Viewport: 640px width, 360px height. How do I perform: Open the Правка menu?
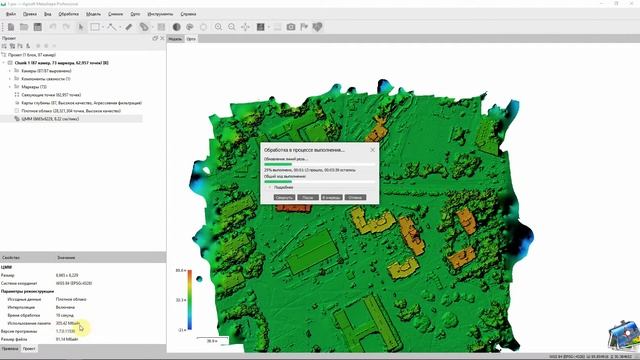tap(29, 14)
